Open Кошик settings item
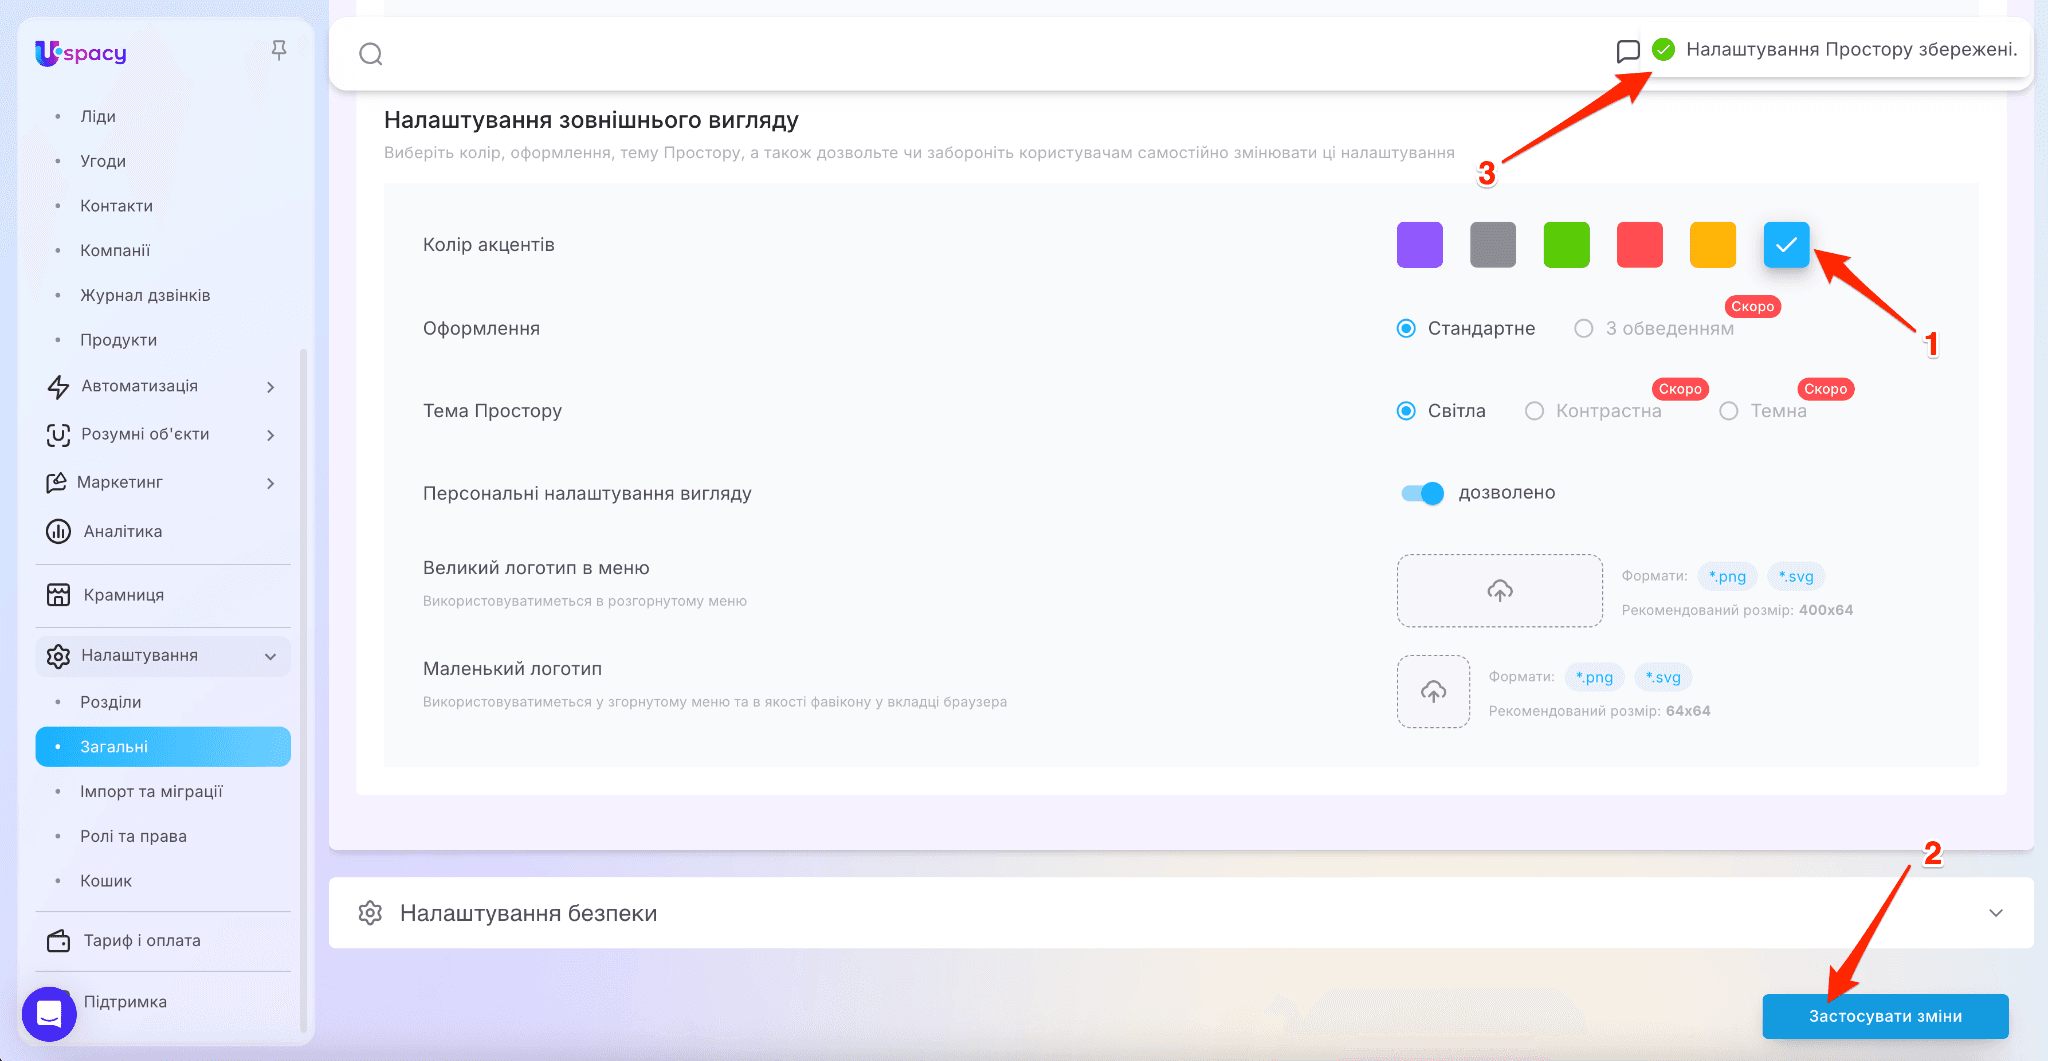The height and width of the screenshot is (1061, 2048). pyautogui.click(x=106, y=881)
